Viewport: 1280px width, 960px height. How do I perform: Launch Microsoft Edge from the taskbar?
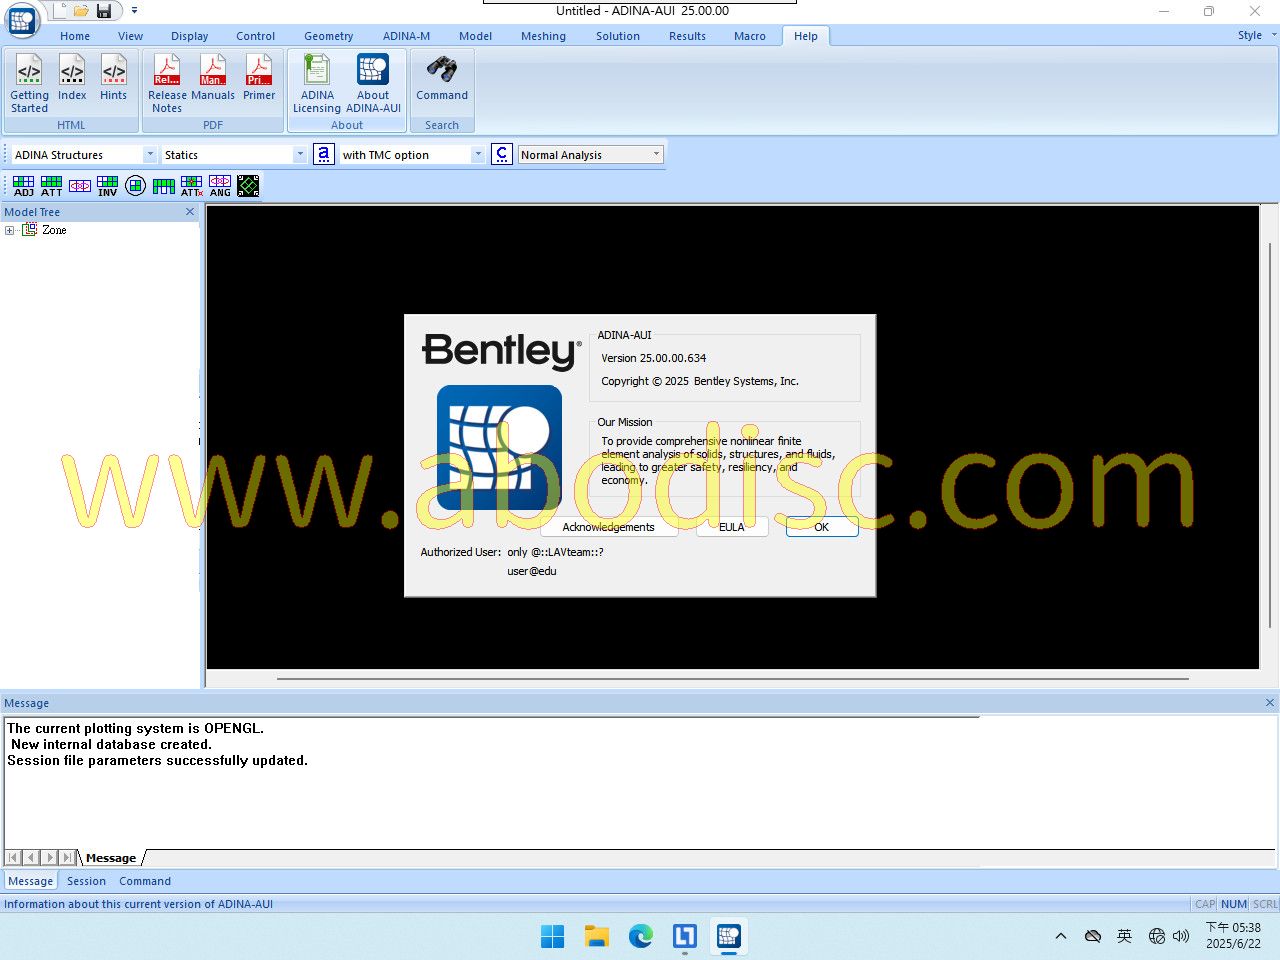(x=641, y=936)
